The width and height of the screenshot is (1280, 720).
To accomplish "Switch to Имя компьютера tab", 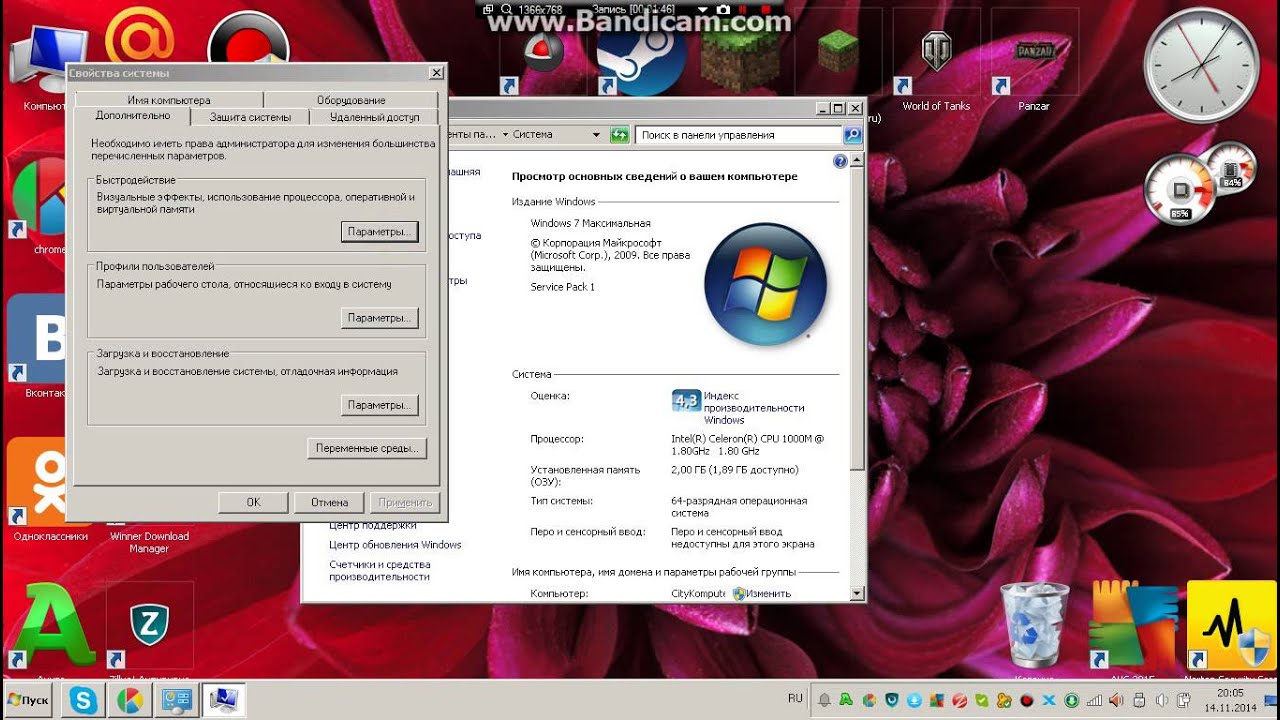I will click(169, 100).
